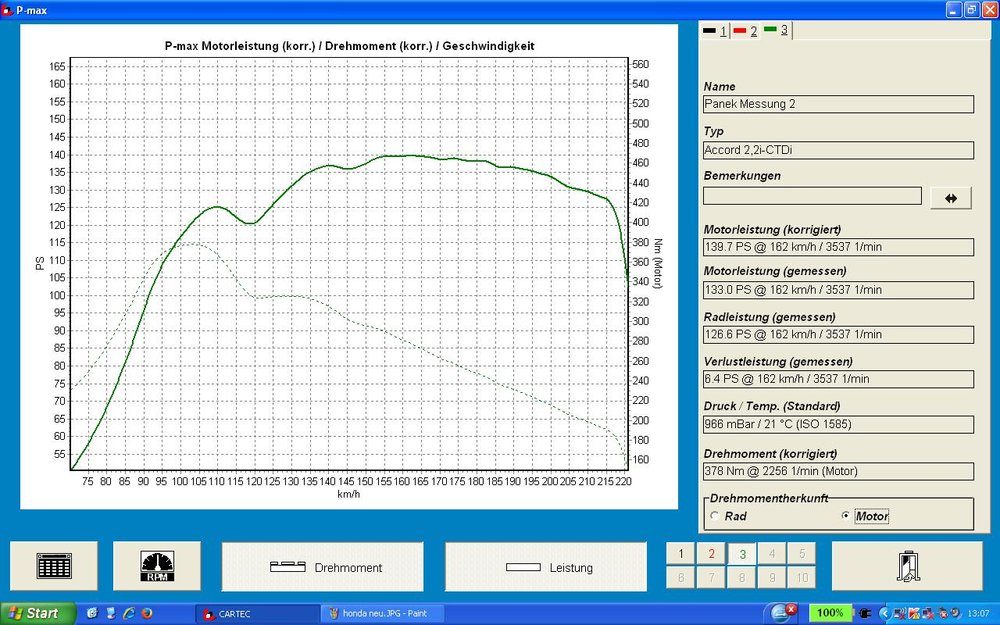Restore down the P-max window
Viewport: 1000px width, 625px height.
[971, 10]
